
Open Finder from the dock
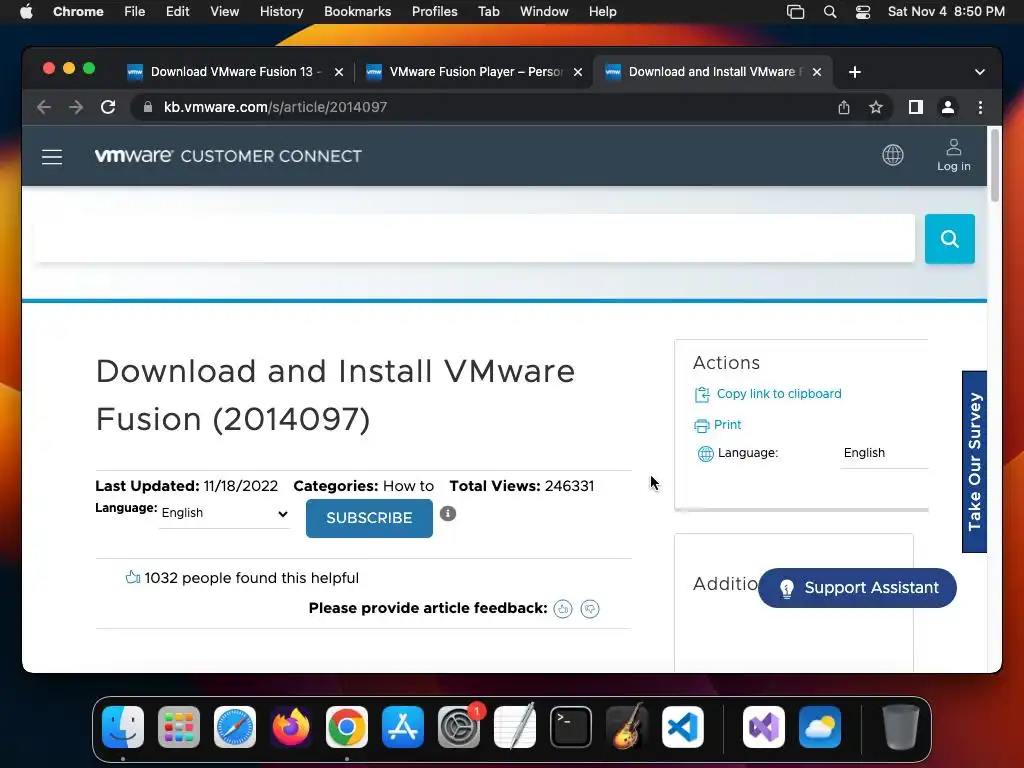point(123,727)
